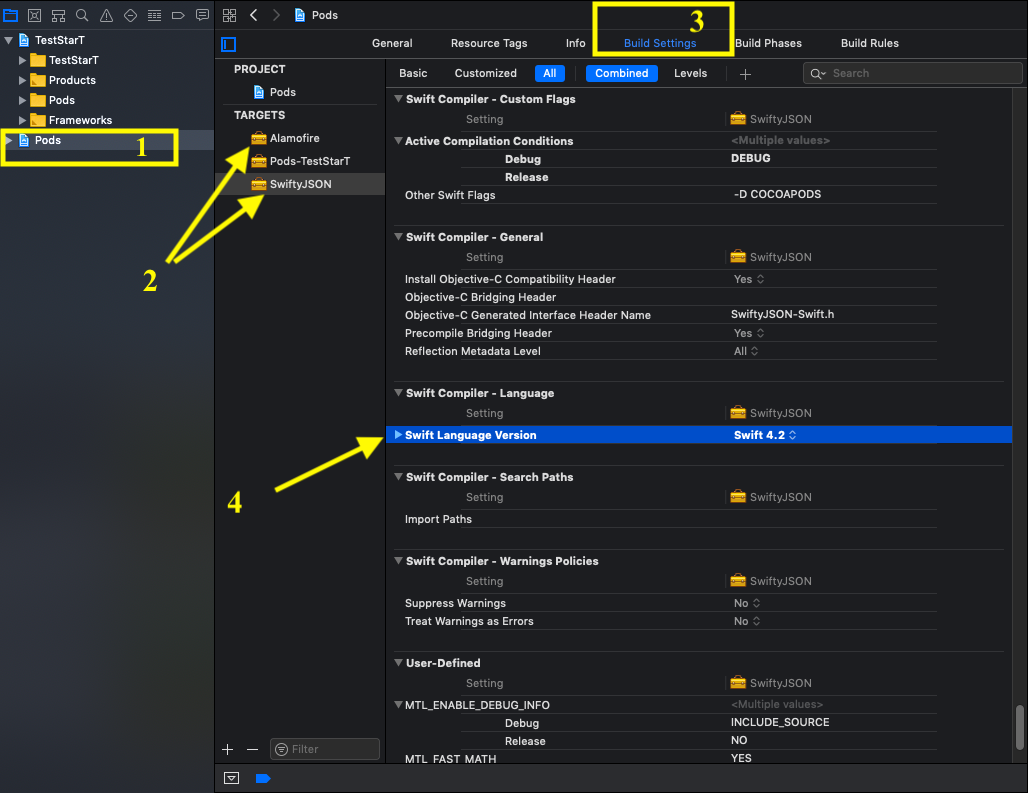Open the Test navigator diamond icon

pos(130,15)
